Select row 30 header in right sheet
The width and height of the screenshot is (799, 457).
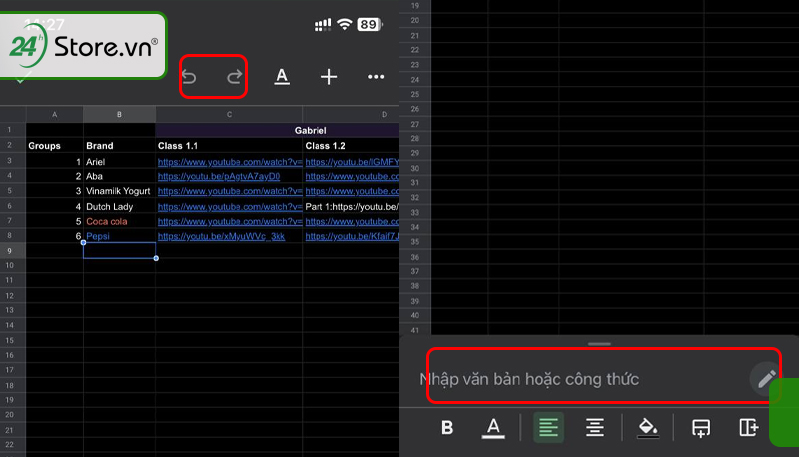(415, 168)
